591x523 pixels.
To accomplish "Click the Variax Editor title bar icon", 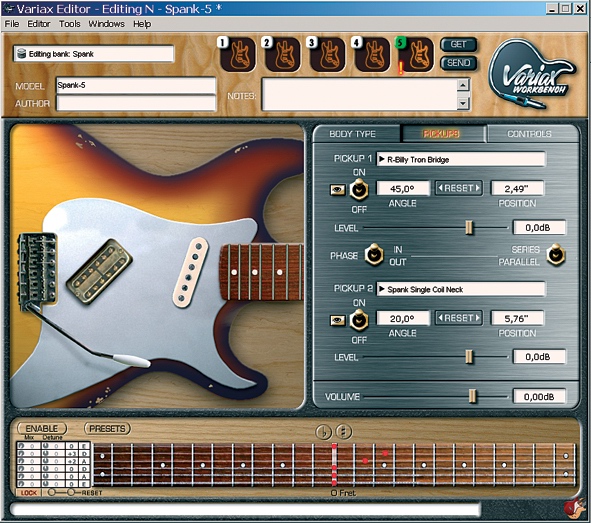I will point(9,8).
